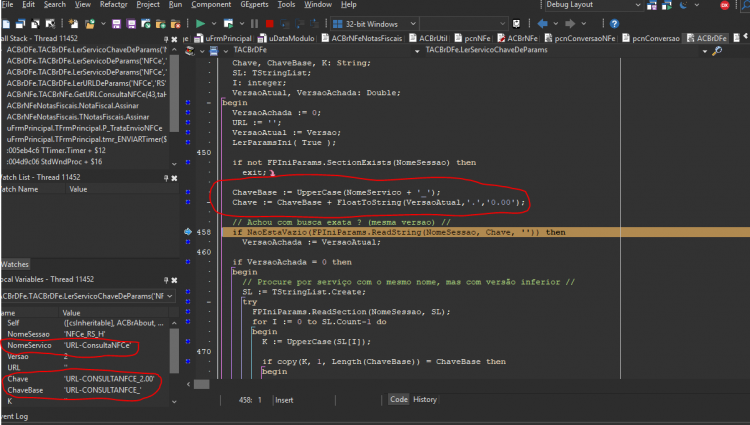Select local variable 'Versao' row
Screen dimensions: 750x425
click(x=85, y=357)
